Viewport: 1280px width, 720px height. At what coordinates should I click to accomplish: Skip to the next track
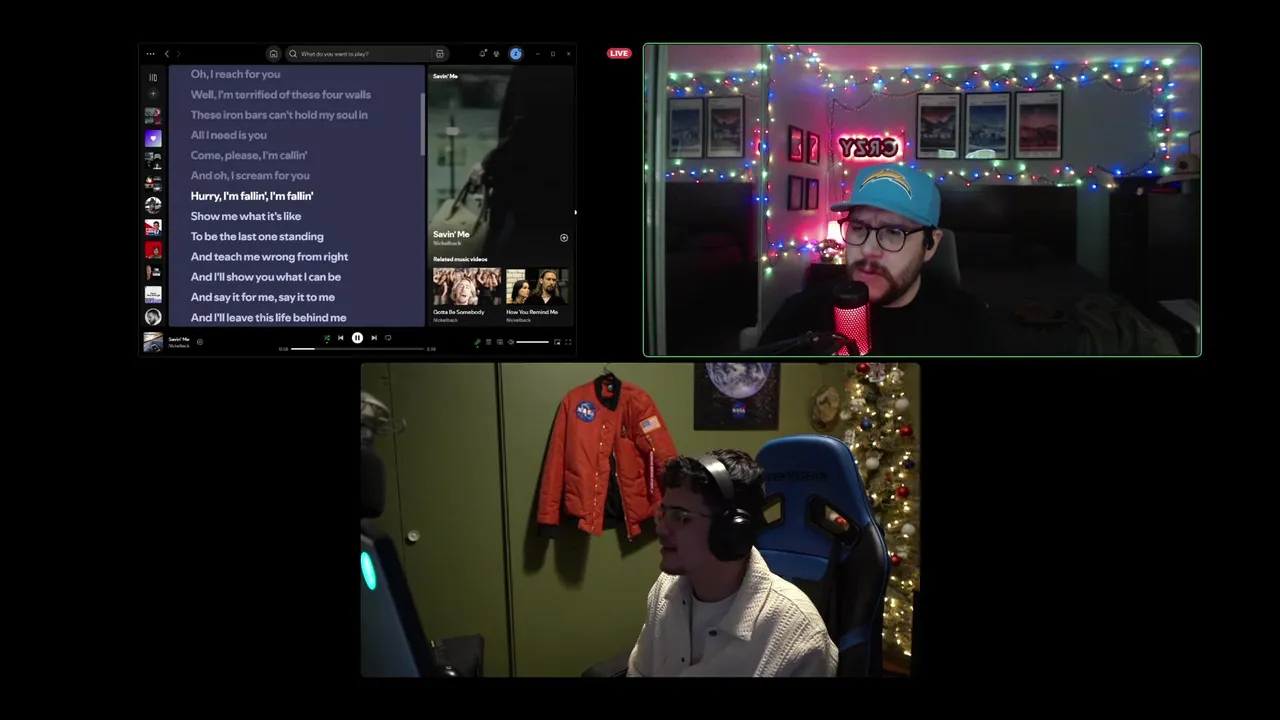(x=374, y=338)
